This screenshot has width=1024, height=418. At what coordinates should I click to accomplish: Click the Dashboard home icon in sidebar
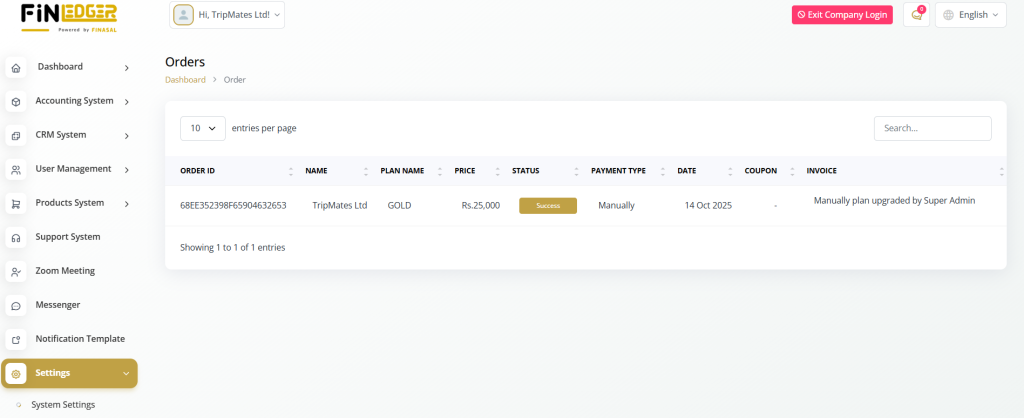click(x=15, y=68)
